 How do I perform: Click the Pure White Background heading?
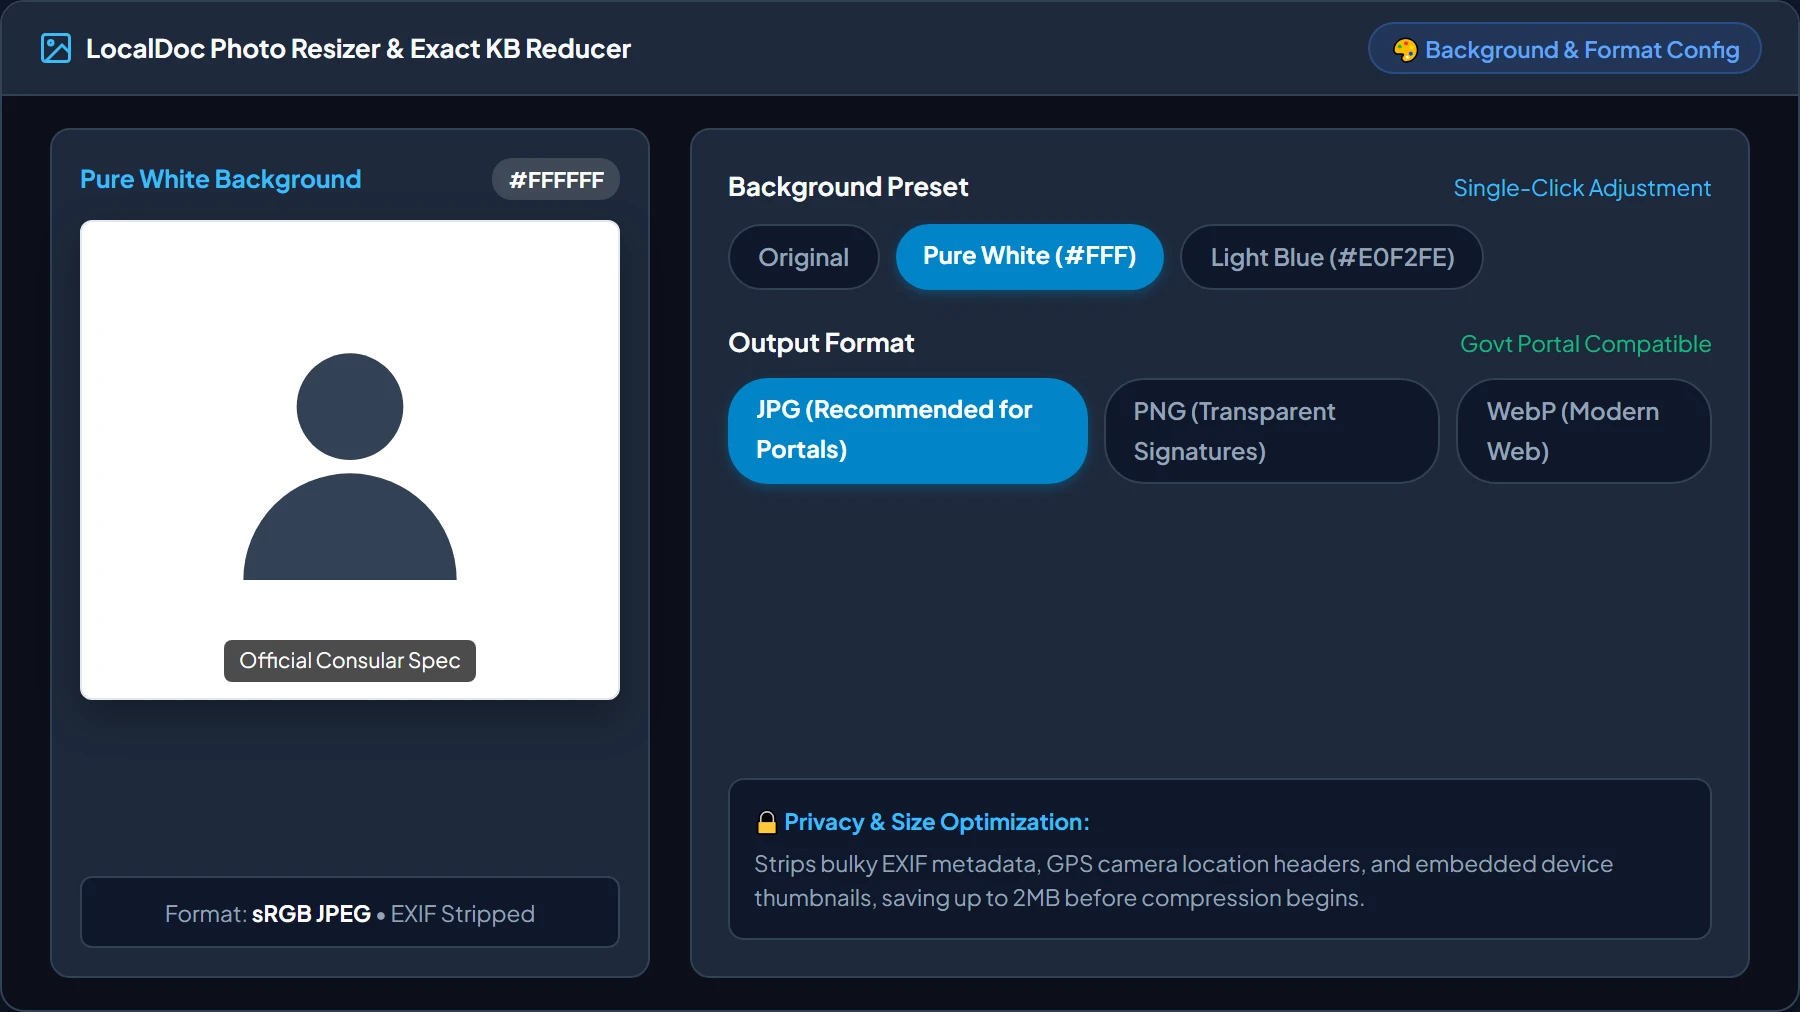coord(220,179)
